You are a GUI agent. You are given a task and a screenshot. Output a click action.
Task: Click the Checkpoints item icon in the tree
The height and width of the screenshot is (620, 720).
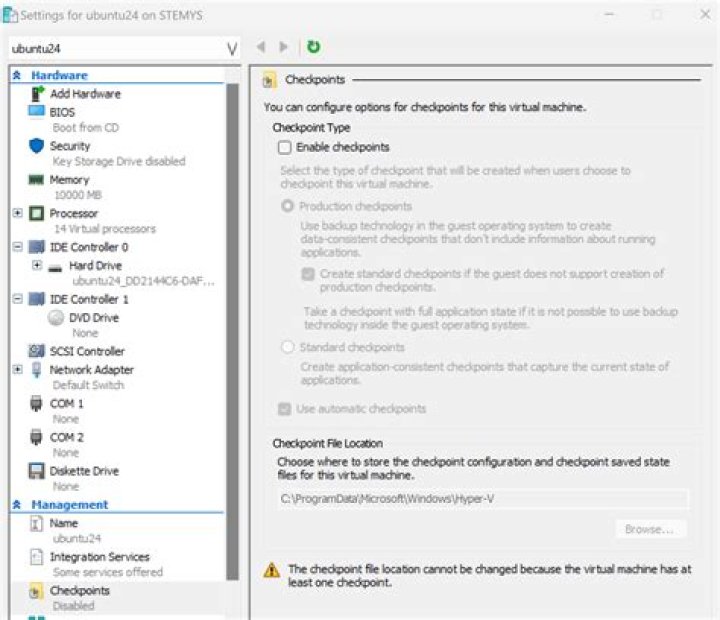pyautogui.click(x=36, y=591)
